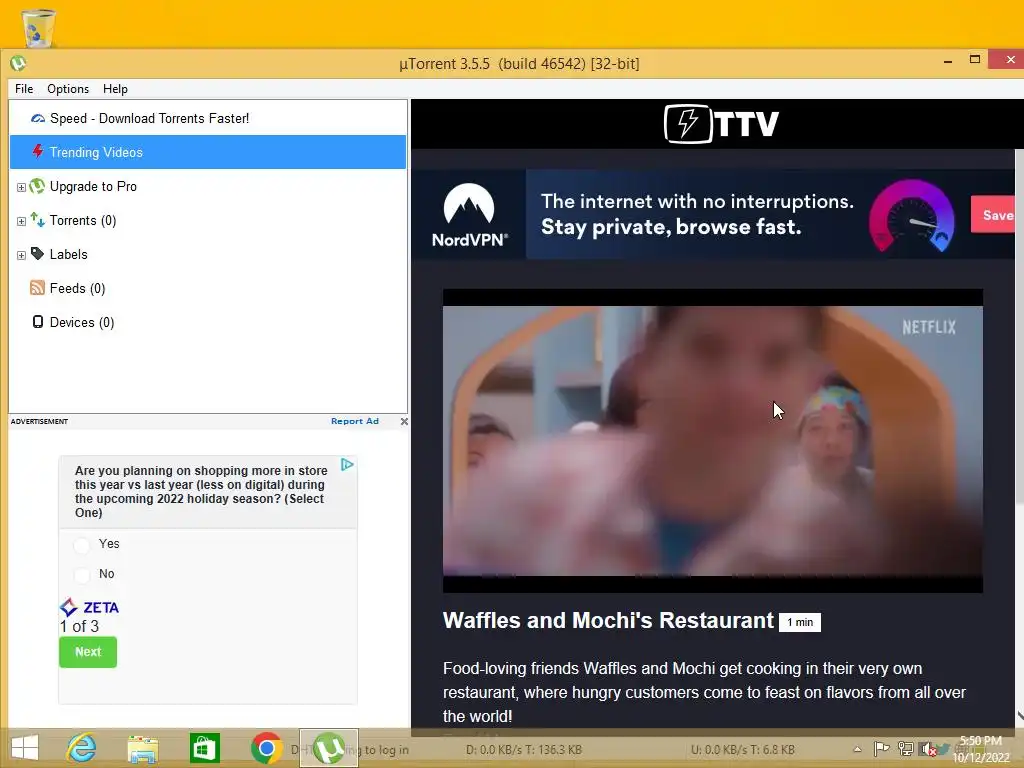Click the Next button in survey
The width and height of the screenshot is (1024, 768).
tap(88, 652)
